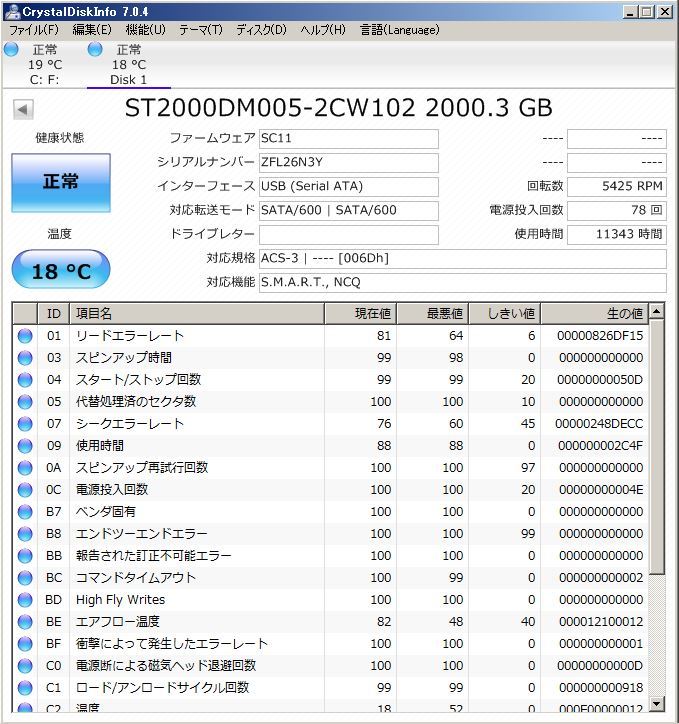Click status icon of row 01 リードエラーレート
This screenshot has width=679, height=724.
25,336
